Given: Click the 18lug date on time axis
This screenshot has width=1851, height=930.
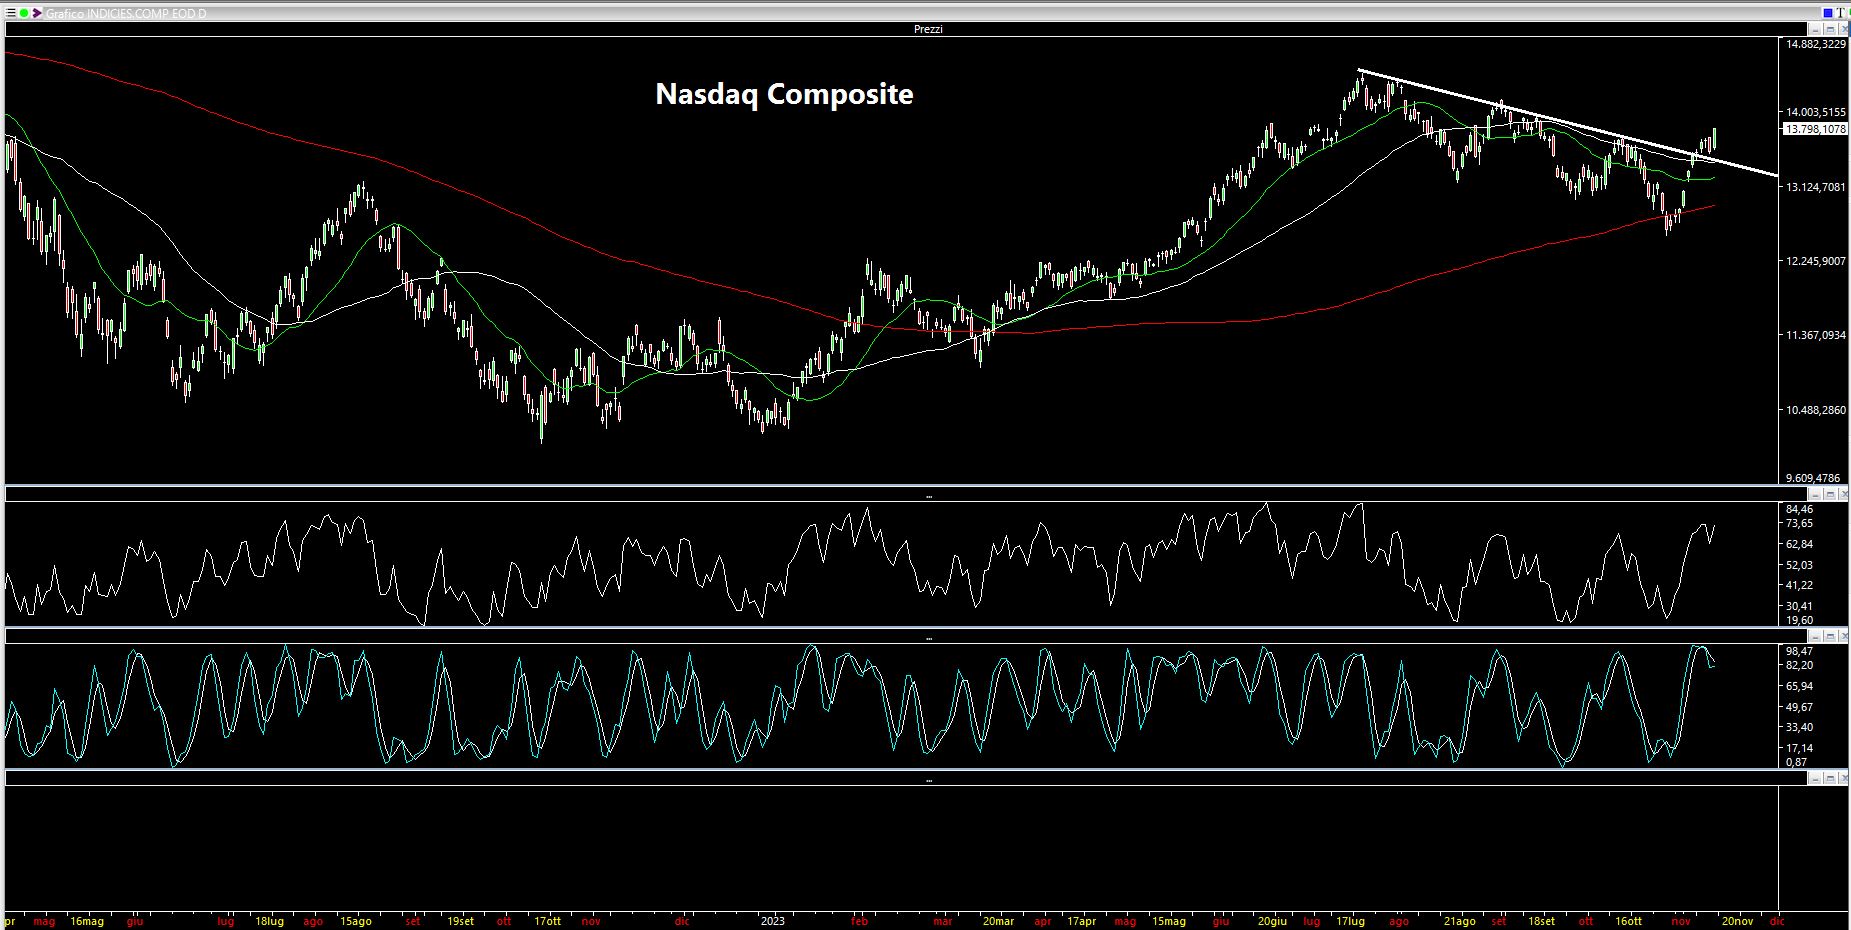Looking at the screenshot, I should click(x=269, y=921).
